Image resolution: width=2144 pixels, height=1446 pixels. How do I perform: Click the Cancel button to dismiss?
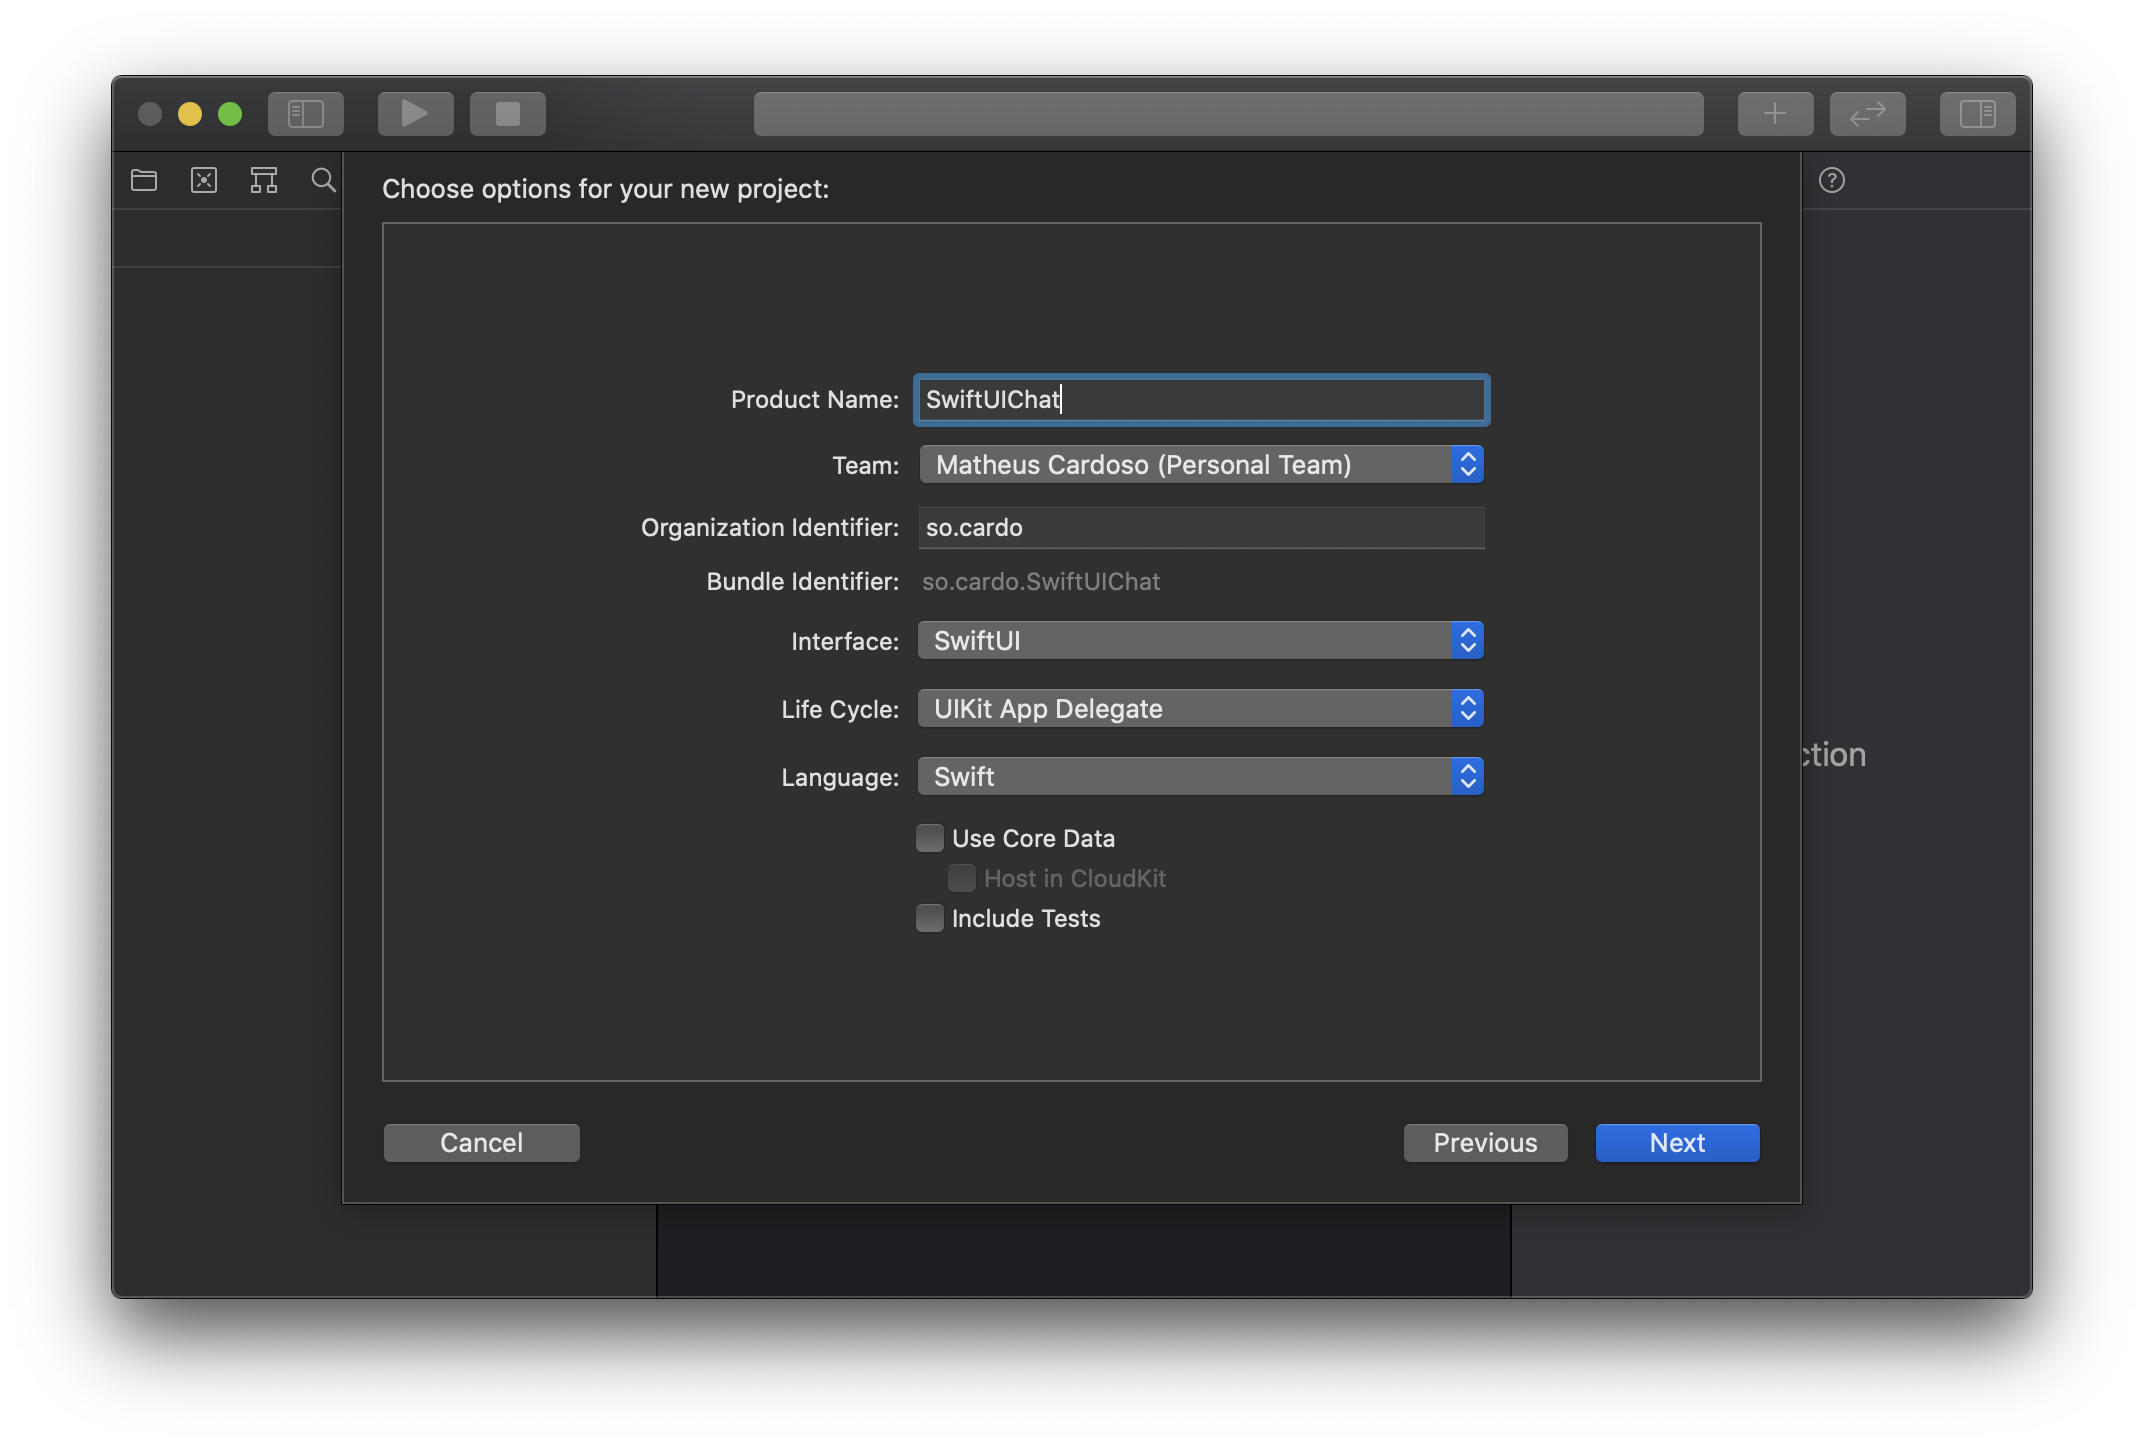(481, 1141)
